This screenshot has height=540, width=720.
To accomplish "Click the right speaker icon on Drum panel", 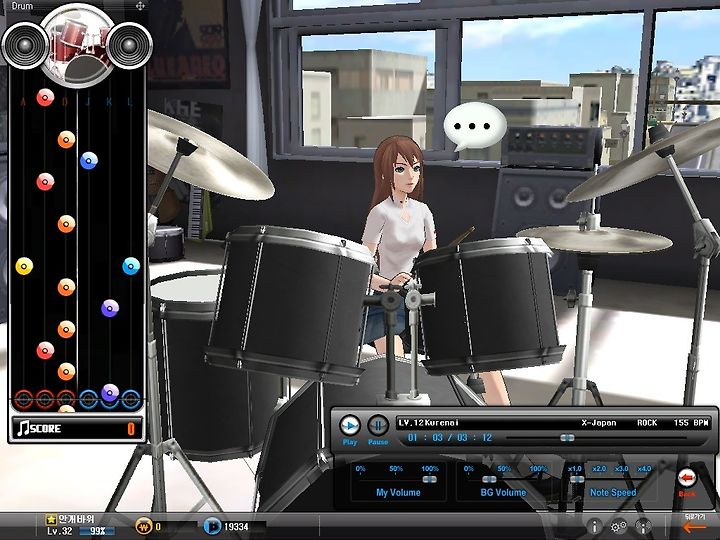I will pos(129,45).
